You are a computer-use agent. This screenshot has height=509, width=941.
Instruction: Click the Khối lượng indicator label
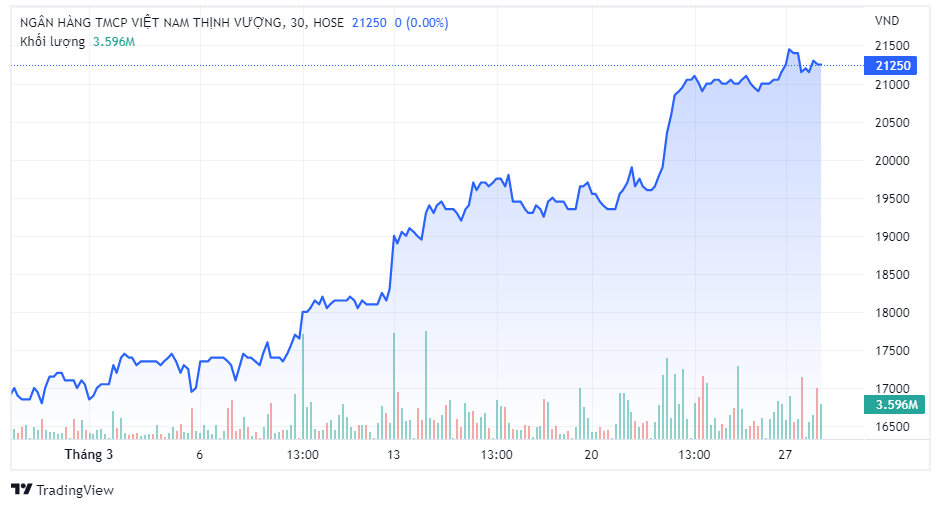pyautogui.click(x=53, y=41)
